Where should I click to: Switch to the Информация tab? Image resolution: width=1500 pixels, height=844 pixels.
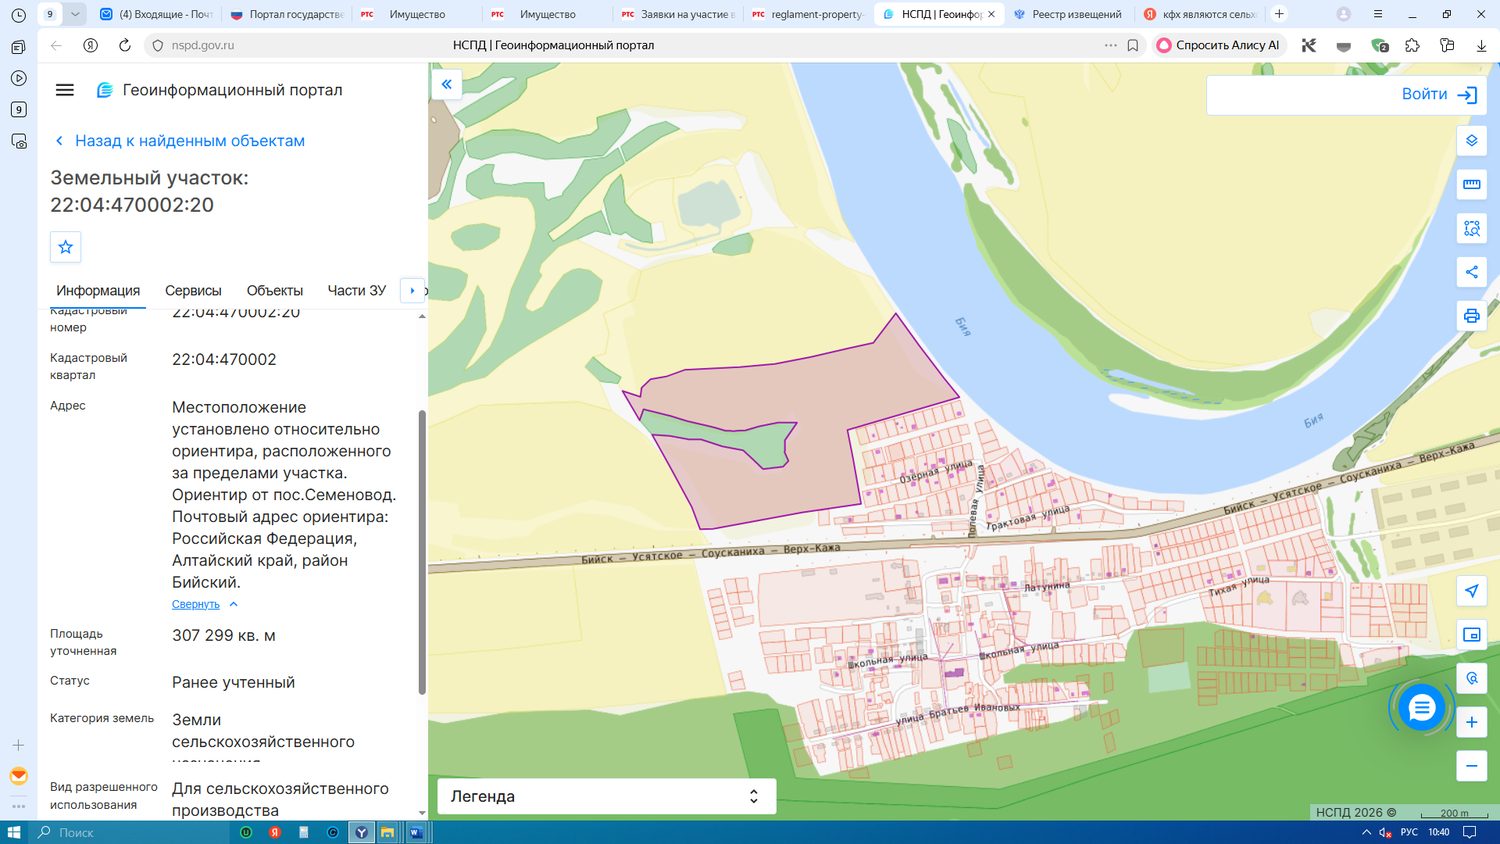click(98, 290)
